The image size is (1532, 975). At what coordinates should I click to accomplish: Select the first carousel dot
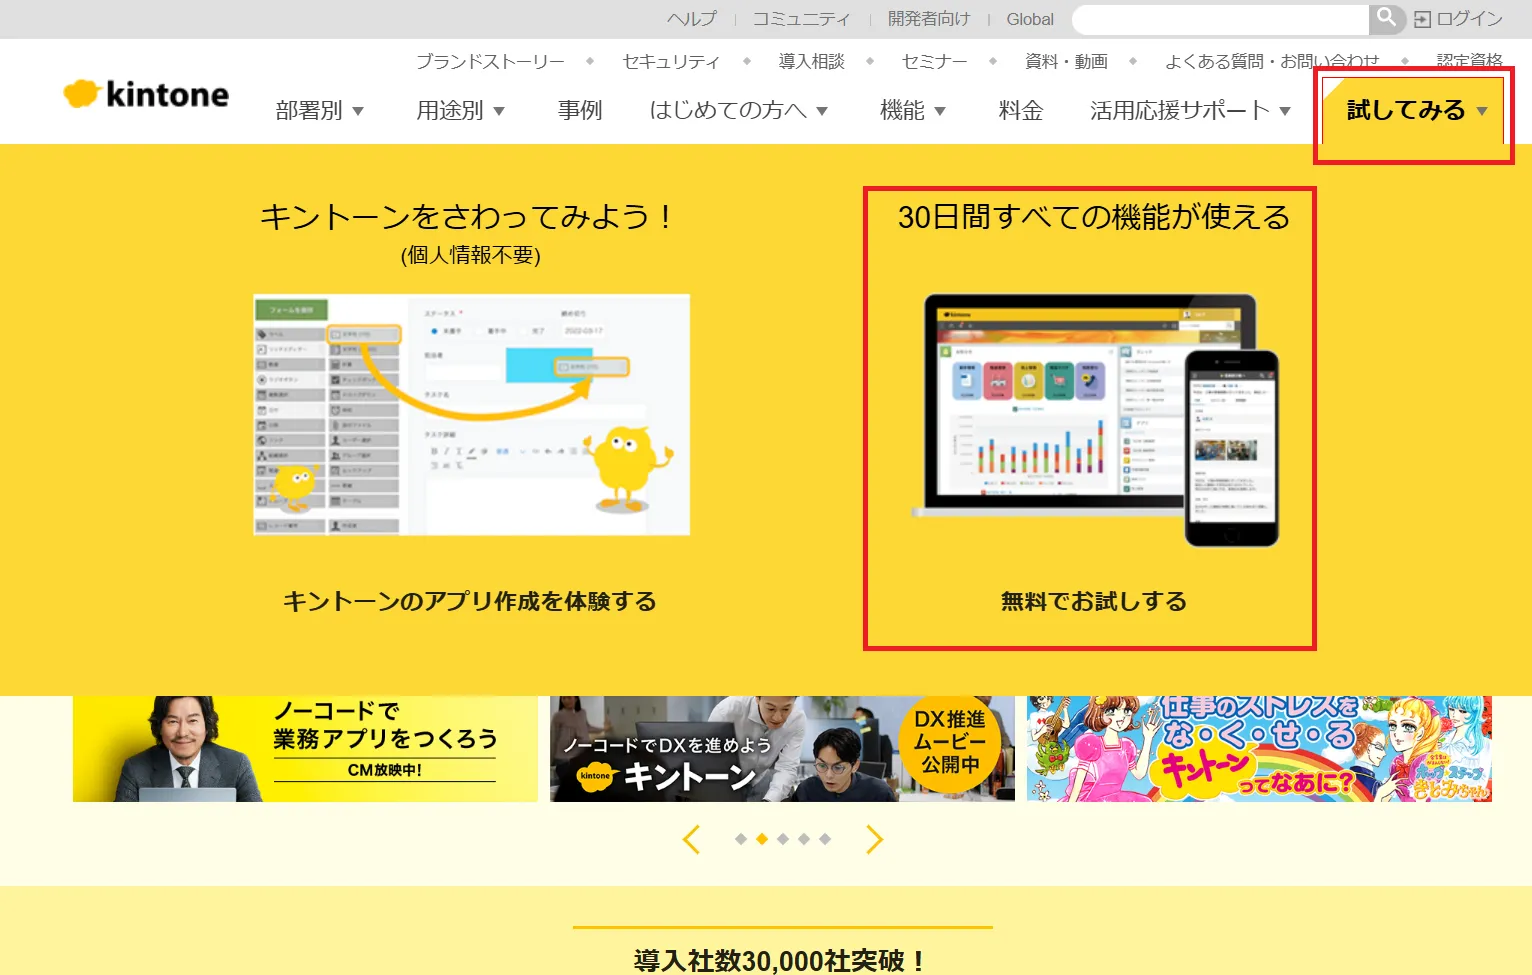(741, 839)
